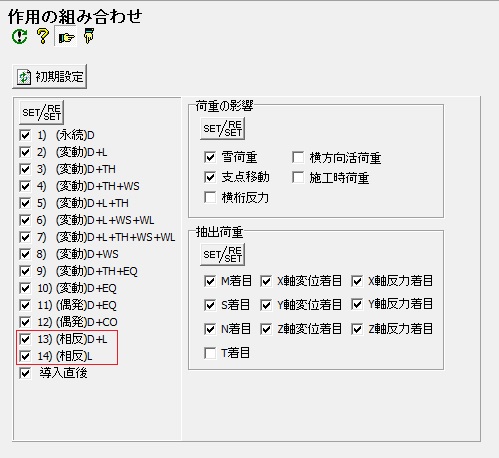Enable 施工時荷重 checkbox
The image size is (499, 458).
coord(298,177)
